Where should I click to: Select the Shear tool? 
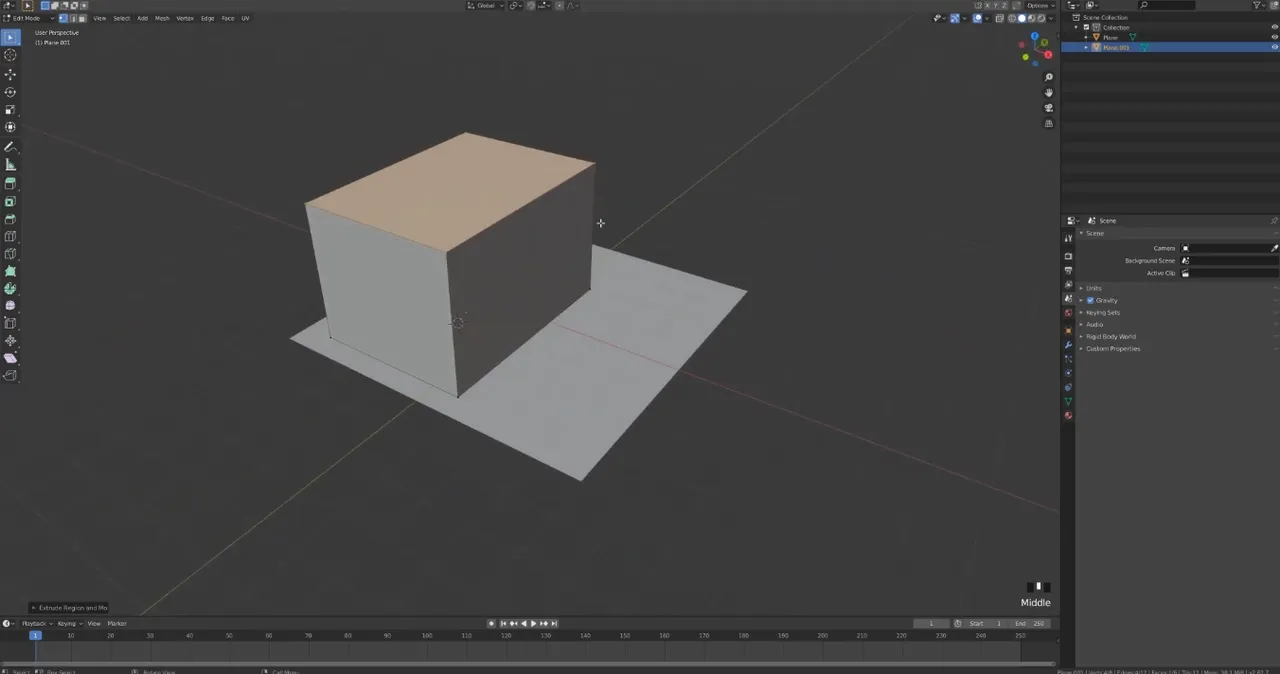pyautogui.click(x=10, y=358)
